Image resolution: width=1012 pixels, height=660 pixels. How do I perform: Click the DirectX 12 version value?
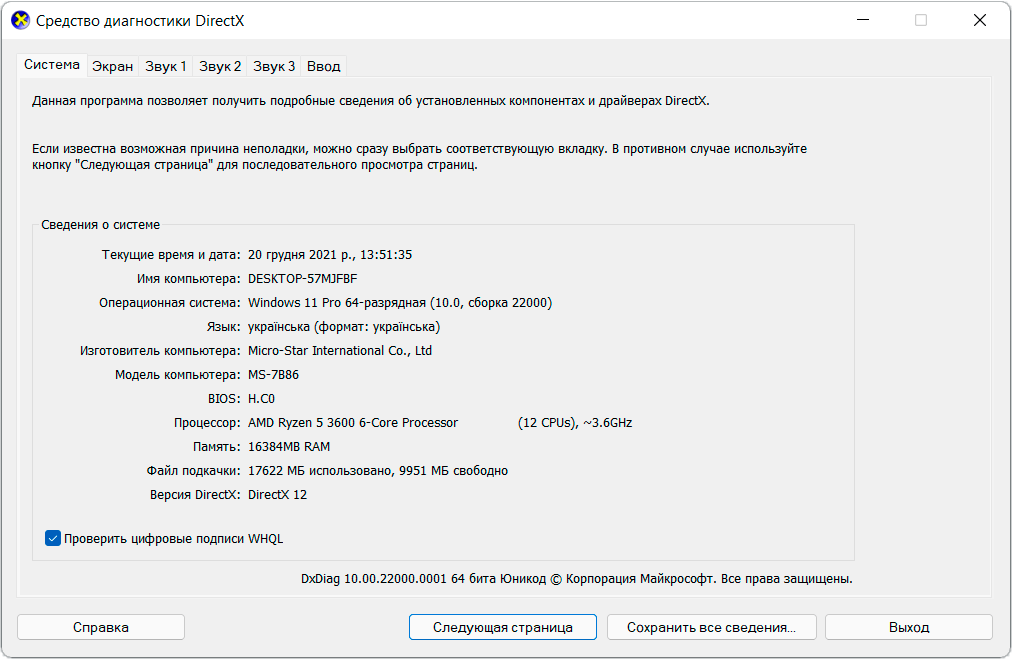pos(277,495)
